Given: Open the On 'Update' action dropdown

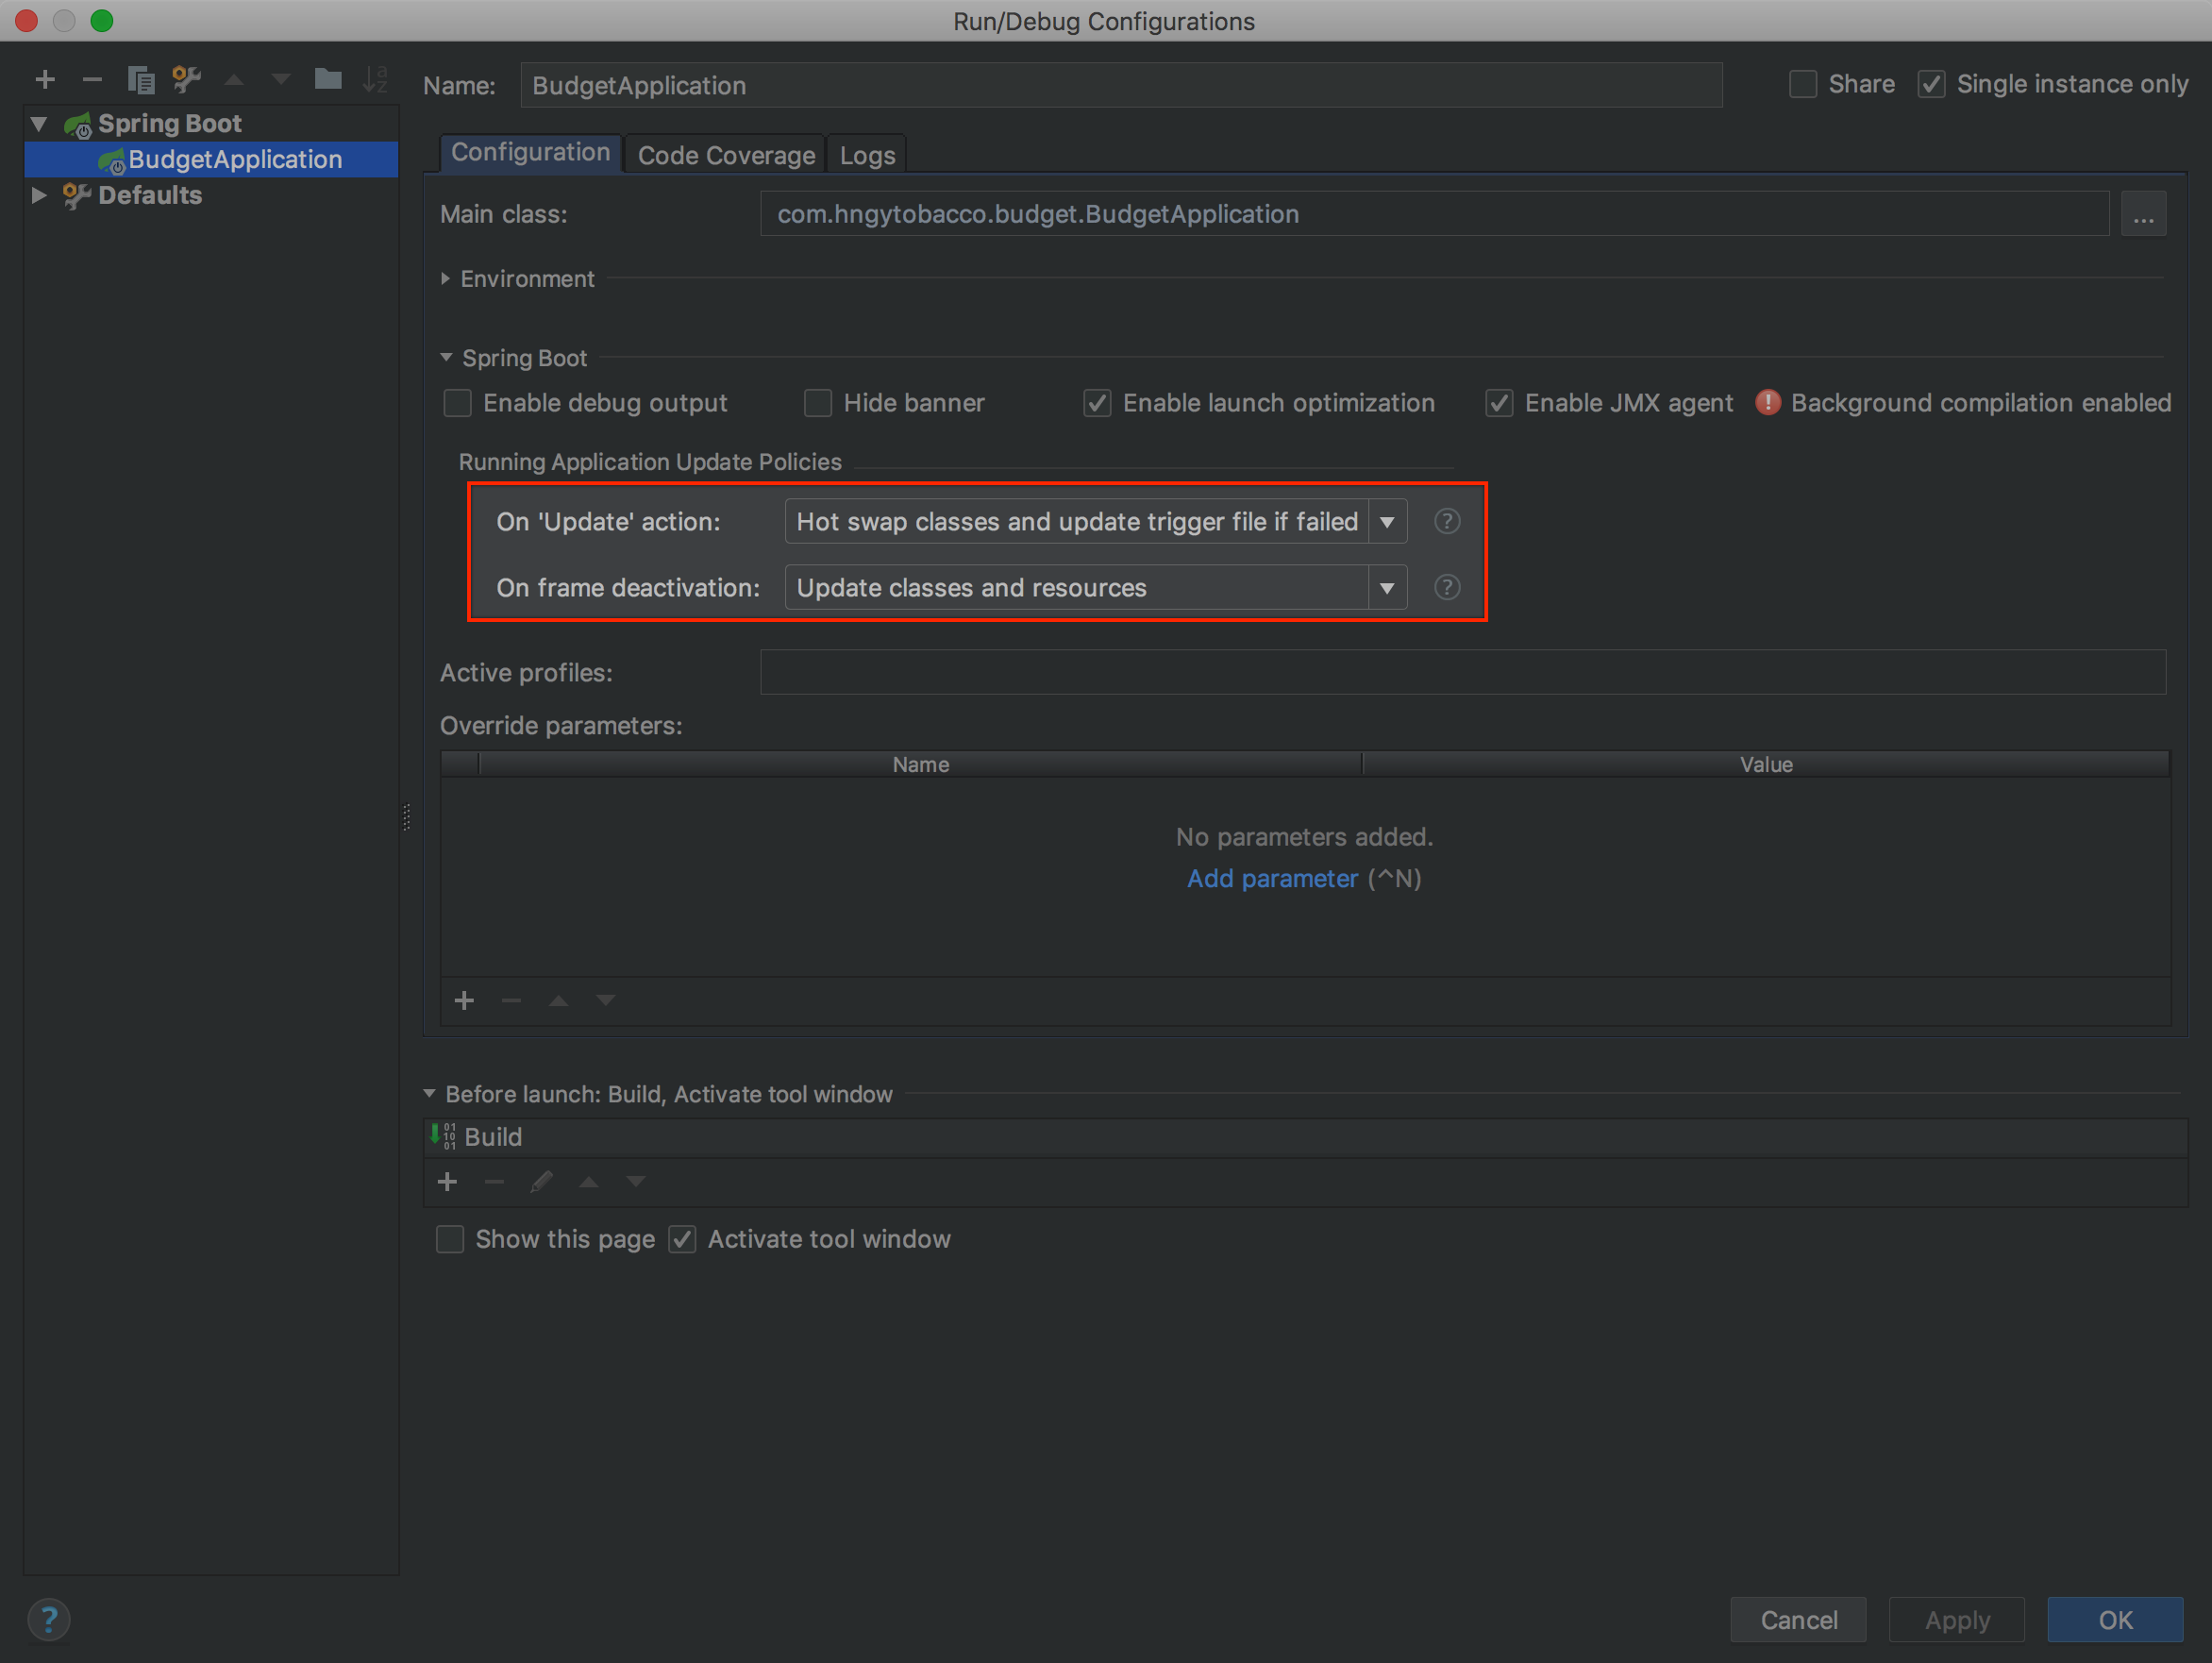Looking at the screenshot, I should [x=1387, y=521].
